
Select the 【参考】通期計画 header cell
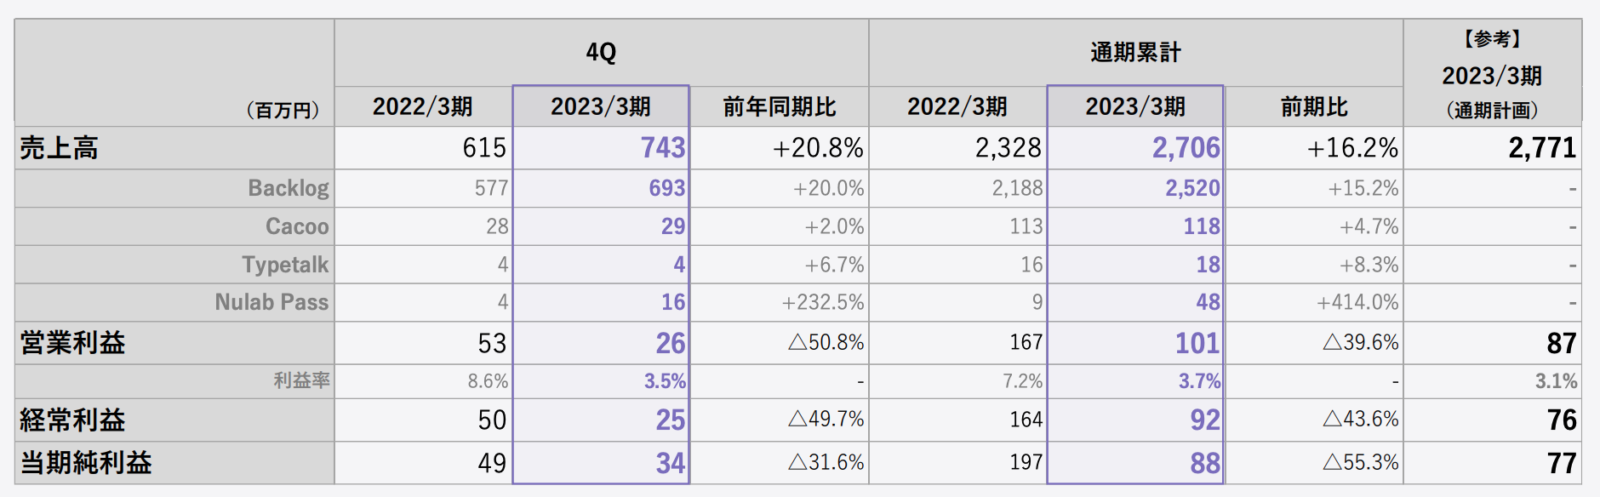coord(1492,74)
